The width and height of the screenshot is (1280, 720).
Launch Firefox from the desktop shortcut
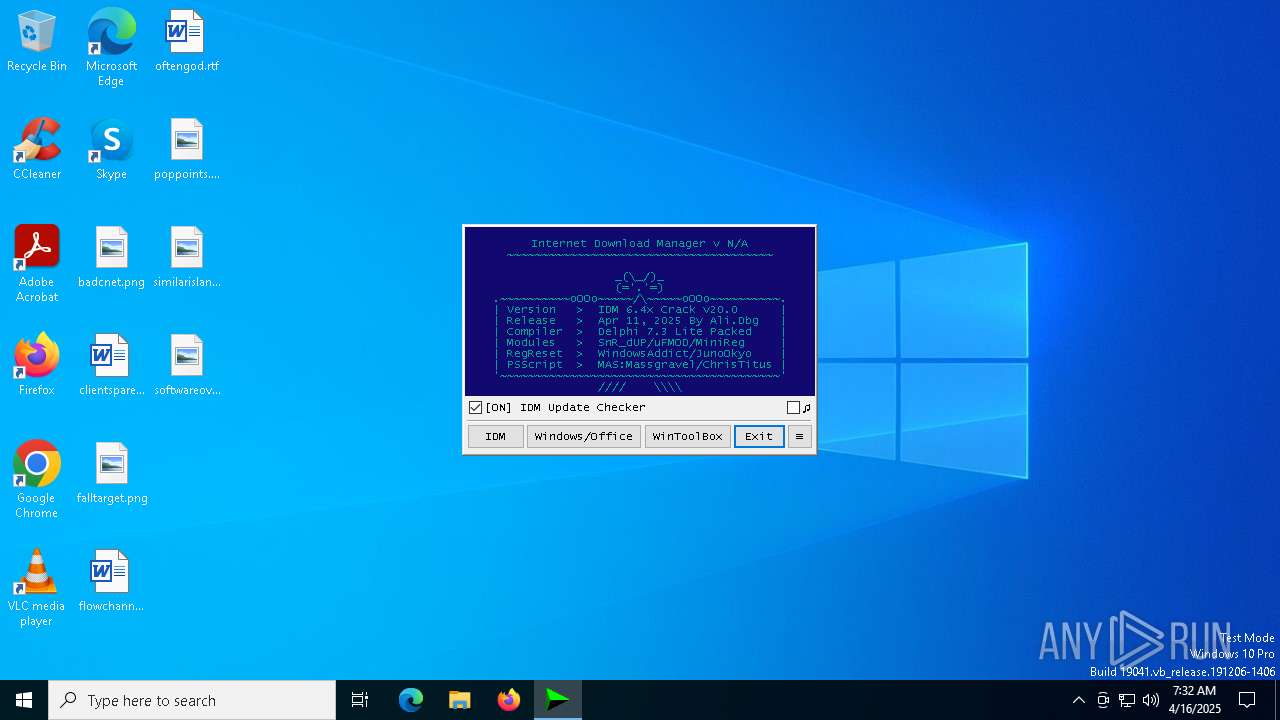pos(37,366)
